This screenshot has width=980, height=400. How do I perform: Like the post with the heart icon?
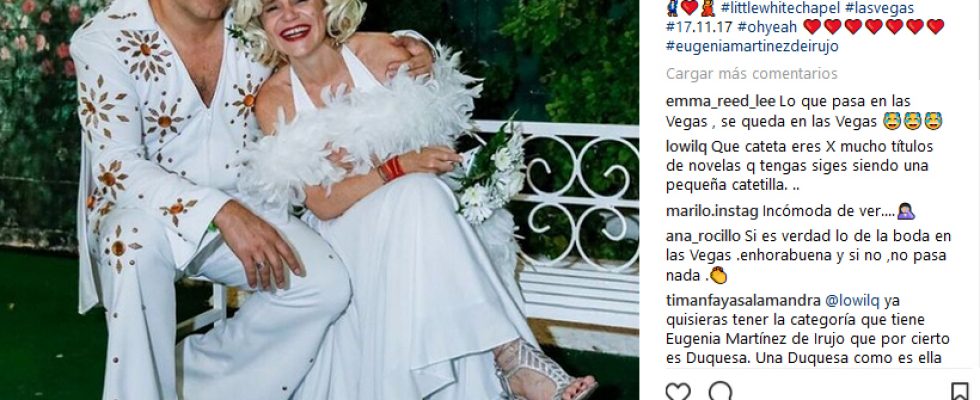click(x=678, y=391)
